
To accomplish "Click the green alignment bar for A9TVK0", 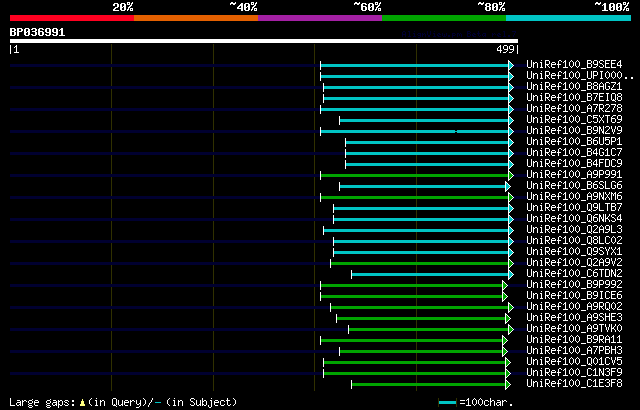I will click(x=429, y=330).
